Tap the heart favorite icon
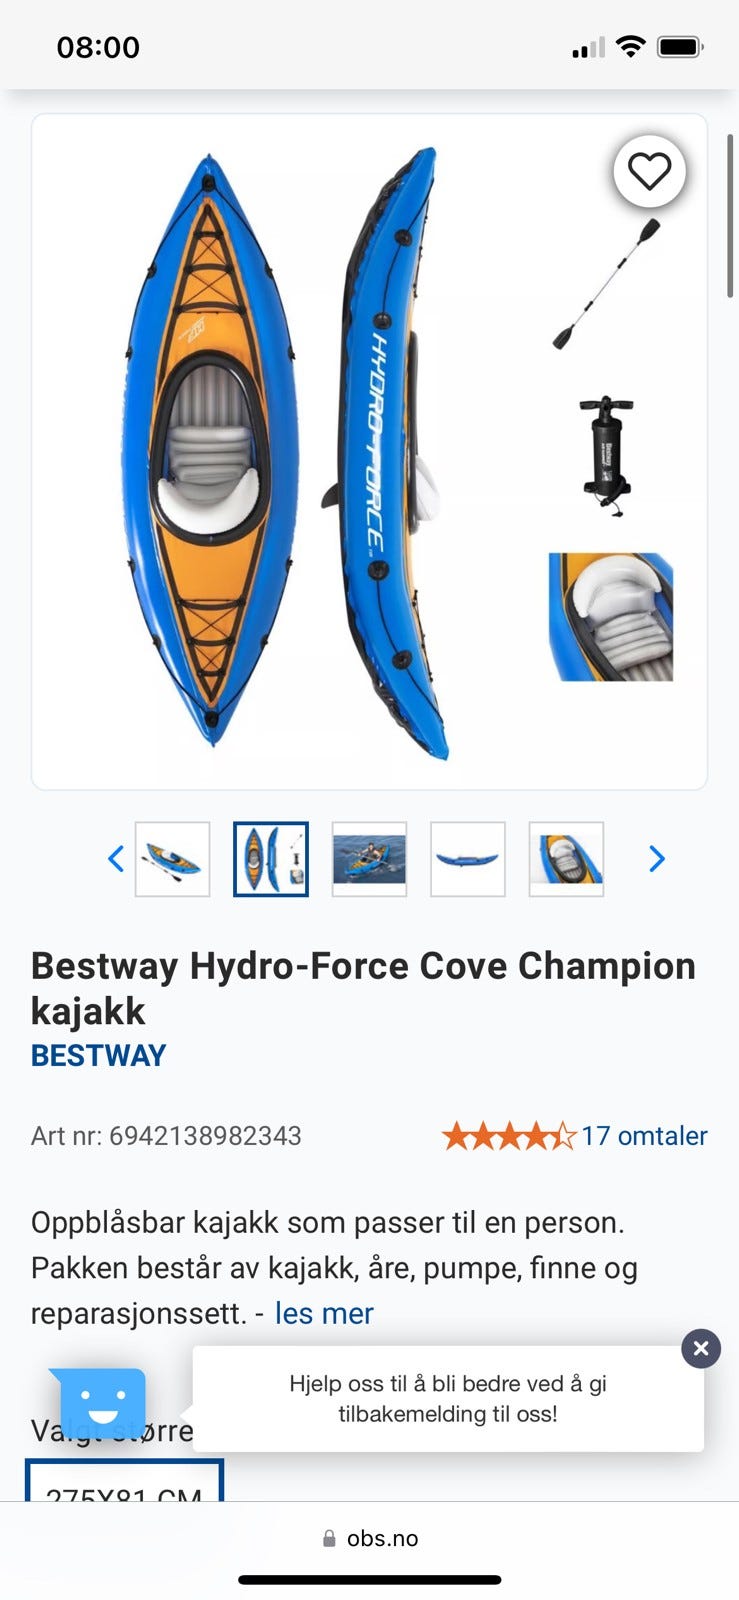 point(649,171)
